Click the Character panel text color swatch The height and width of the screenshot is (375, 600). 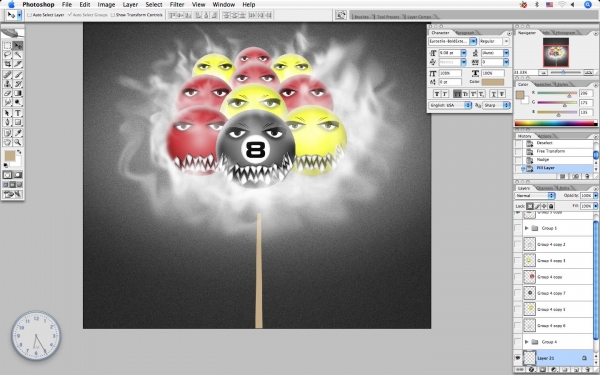pos(493,82)
